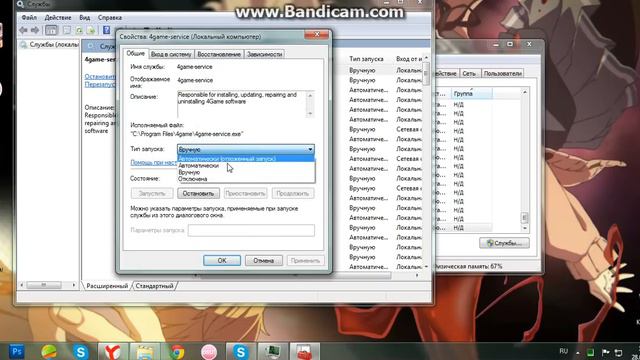Click the RU language indicator in tray

(564, 351)
